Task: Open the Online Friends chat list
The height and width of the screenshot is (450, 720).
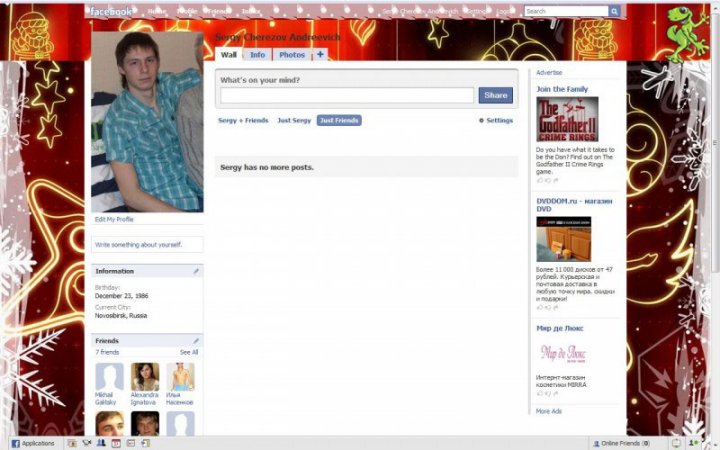Action: [621, 443]
